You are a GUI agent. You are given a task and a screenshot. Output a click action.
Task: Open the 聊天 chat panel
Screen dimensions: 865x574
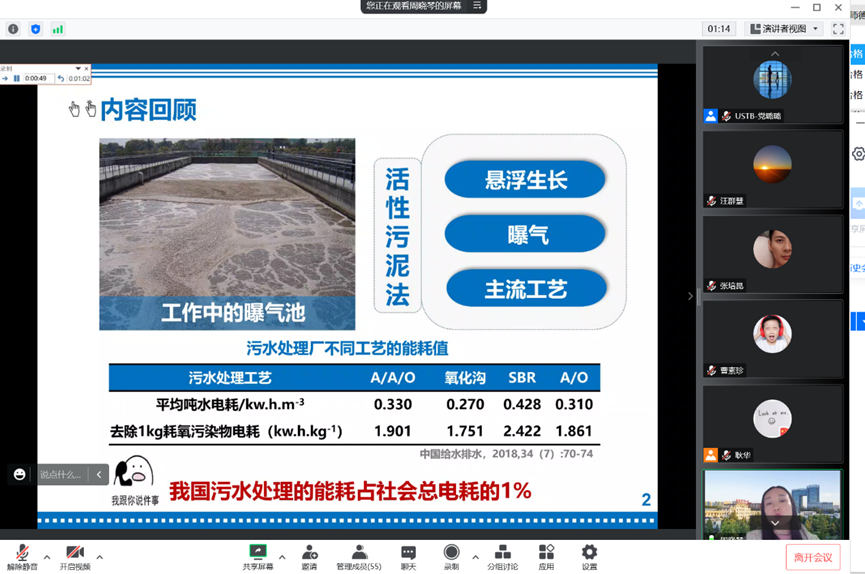point(408,556)
